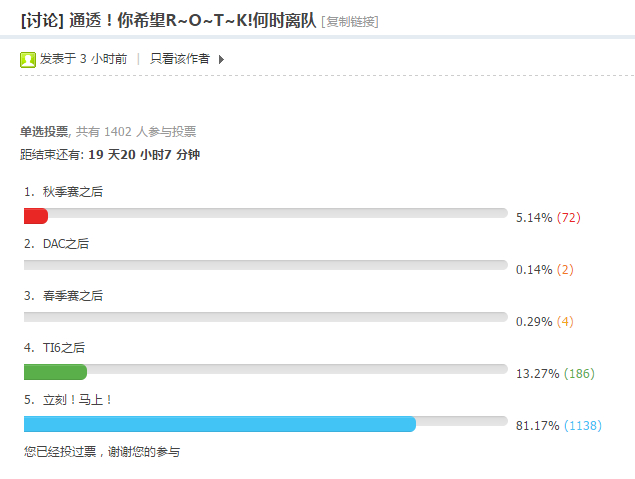
Task: Click the 只看该作者 link
Action: pos(180,59)
